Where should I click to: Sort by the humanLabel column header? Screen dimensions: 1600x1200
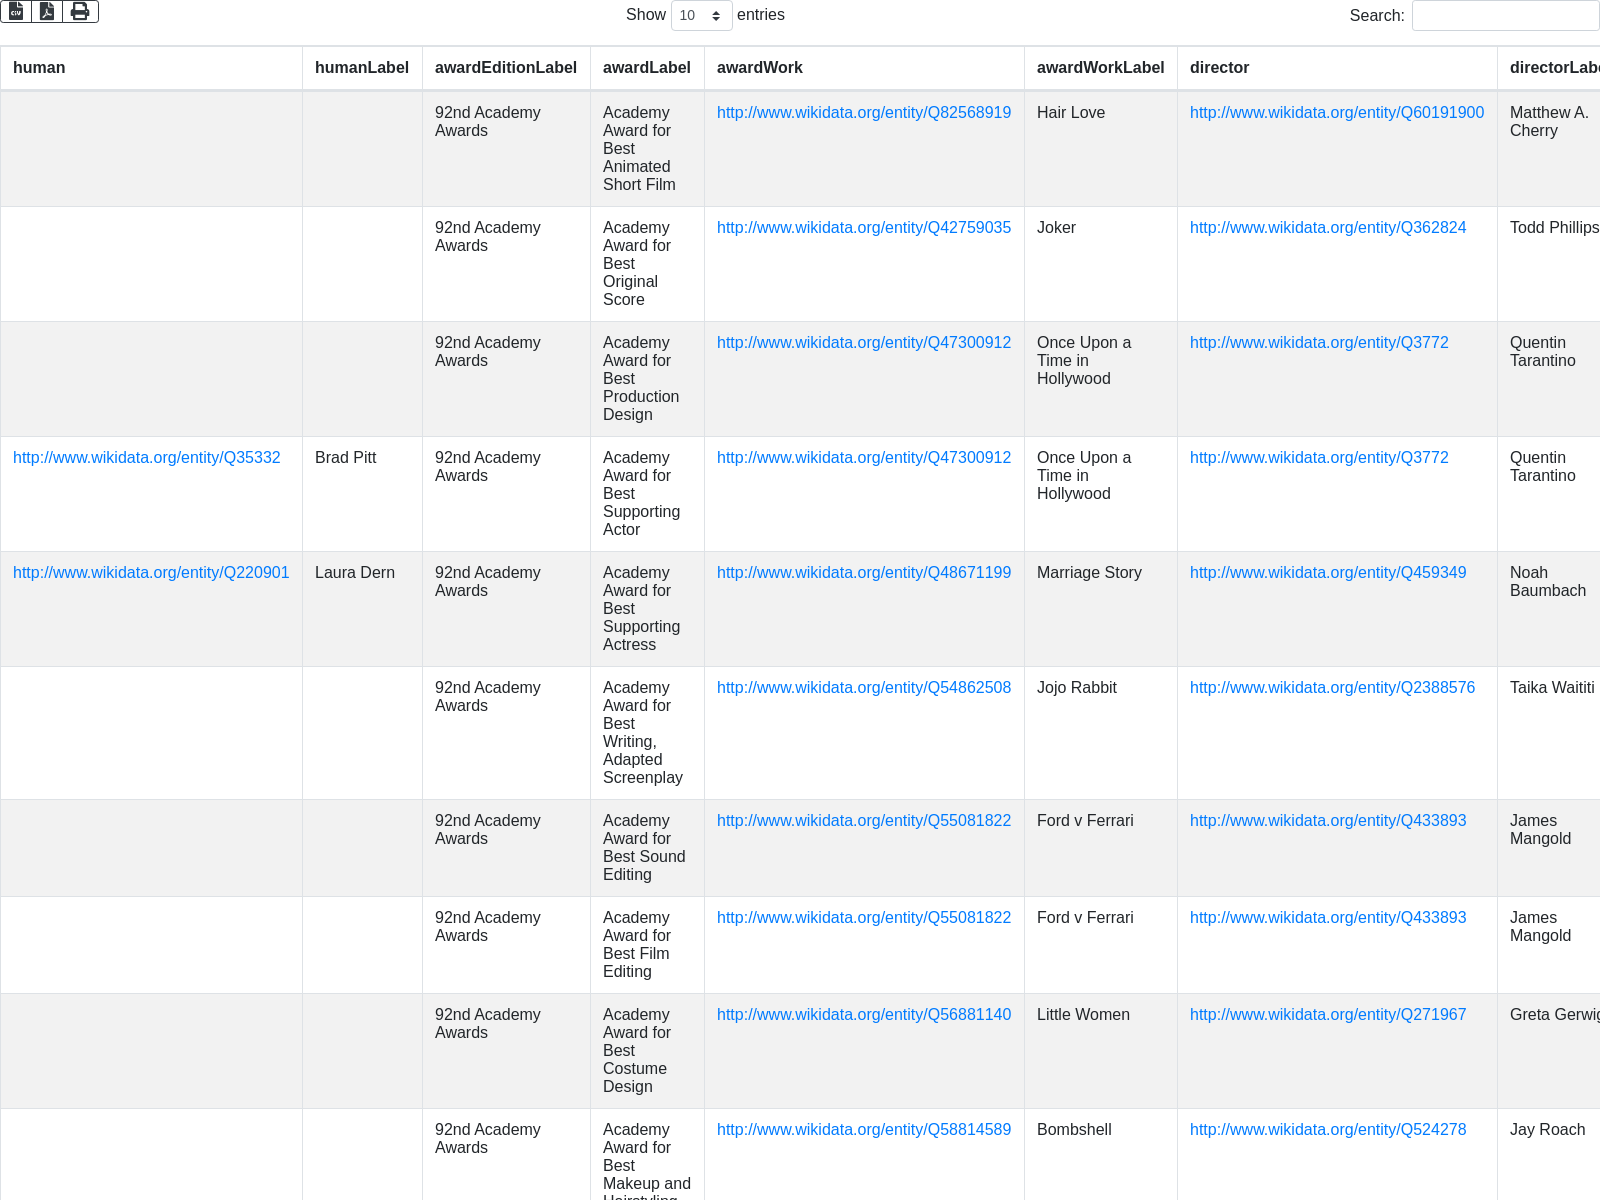(x=362, y=68)
